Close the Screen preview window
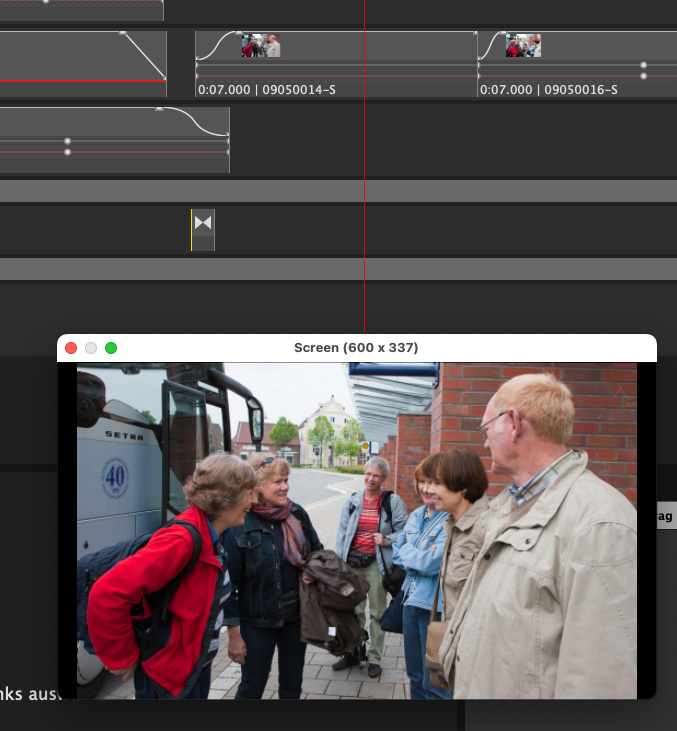Image resolution: width=677 pixels, height=731 pixels. click(71, 348)
